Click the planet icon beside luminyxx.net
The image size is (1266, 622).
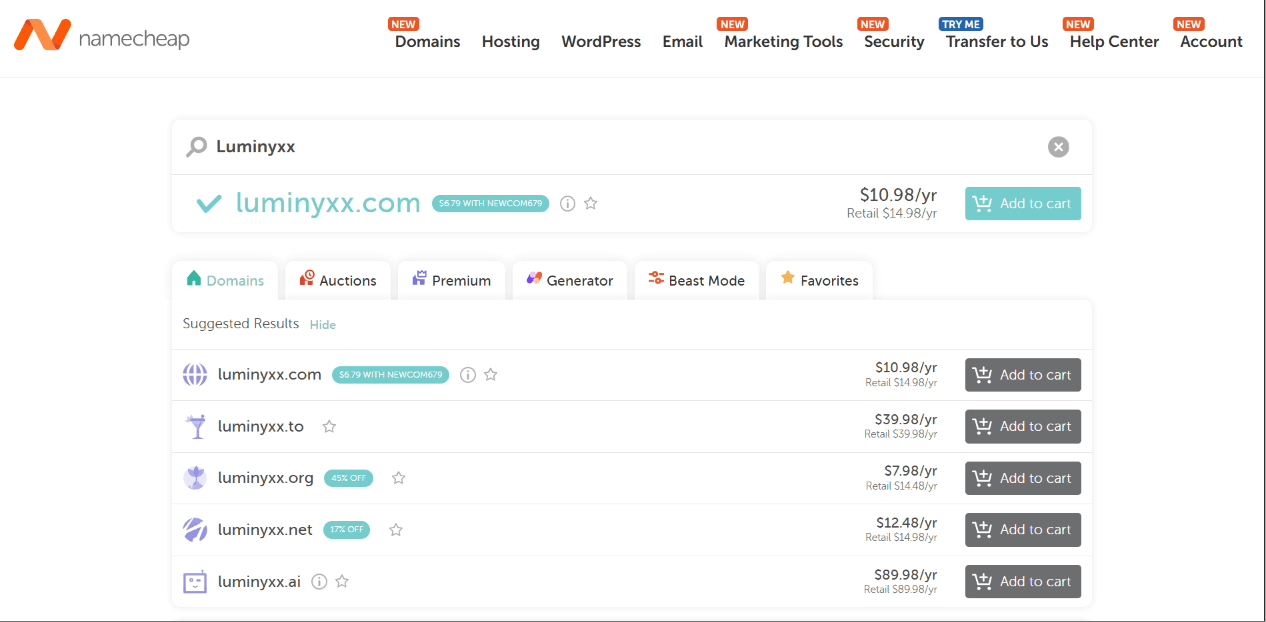[x=195, y=530]
